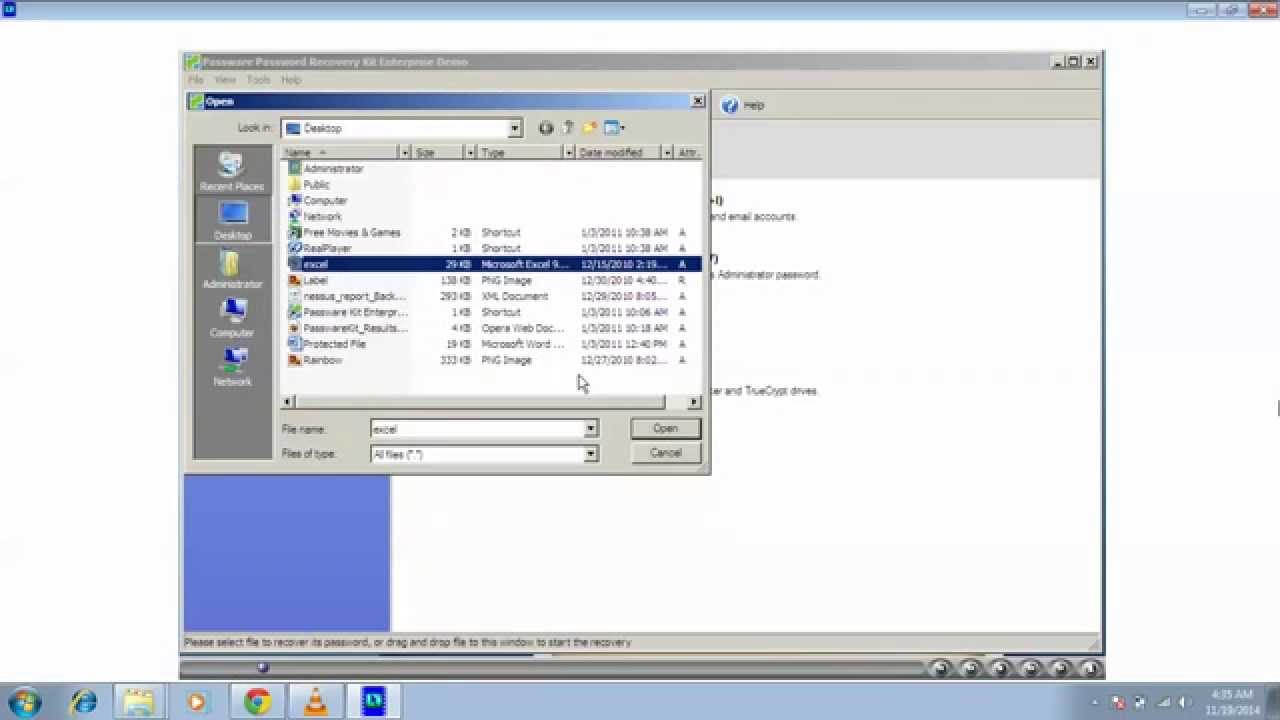Select Desktop in the left places bar
The image size is (1280, 720).
232,220
